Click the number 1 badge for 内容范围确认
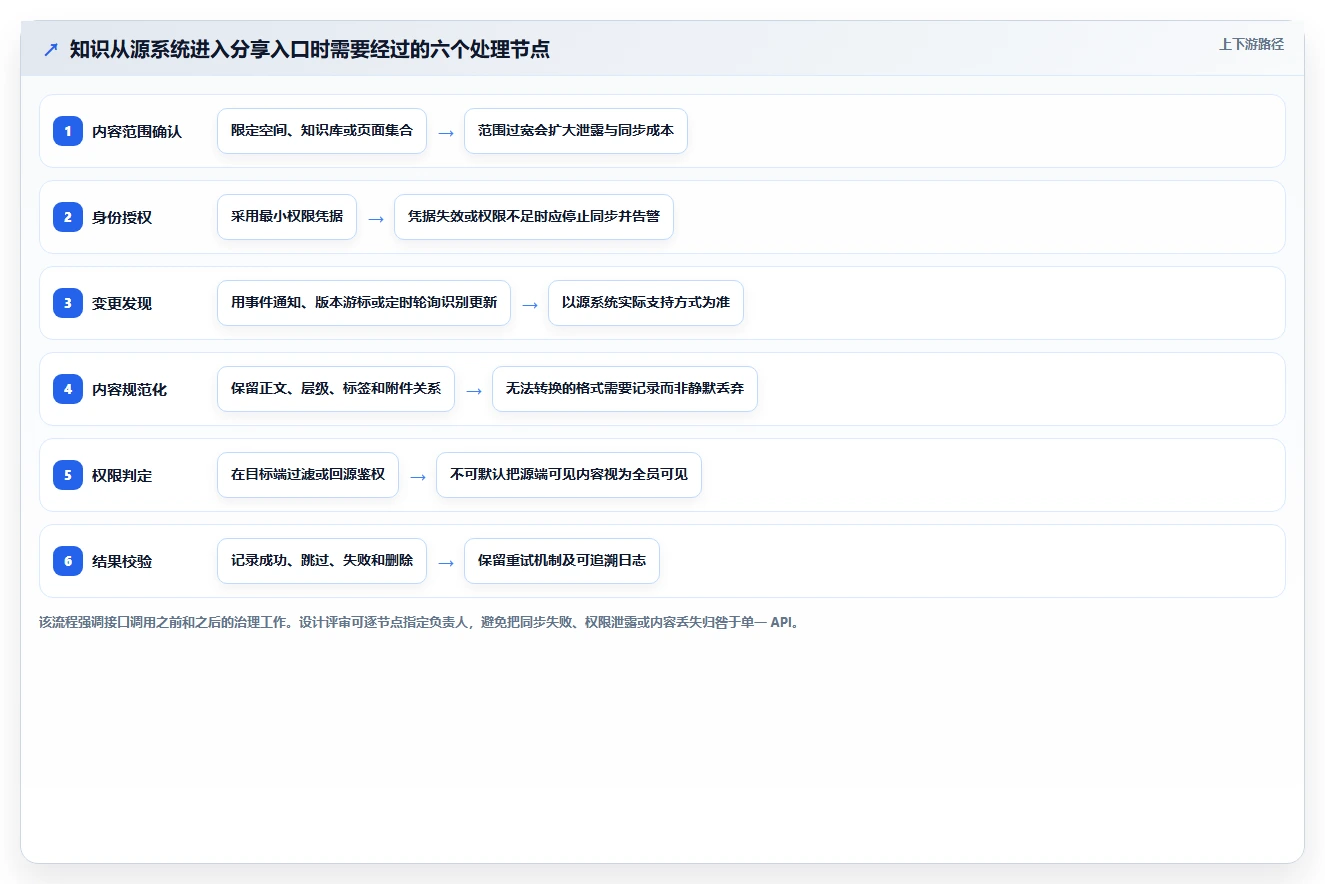Image resolution: width=1325 pixels, height=884 pixels. [68, 131]
